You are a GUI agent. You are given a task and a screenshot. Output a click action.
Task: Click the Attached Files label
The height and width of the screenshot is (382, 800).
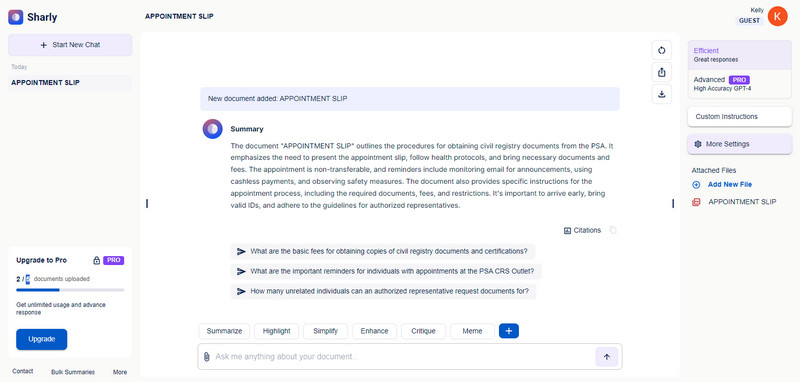pyautogui.click(x=714, y=170)
